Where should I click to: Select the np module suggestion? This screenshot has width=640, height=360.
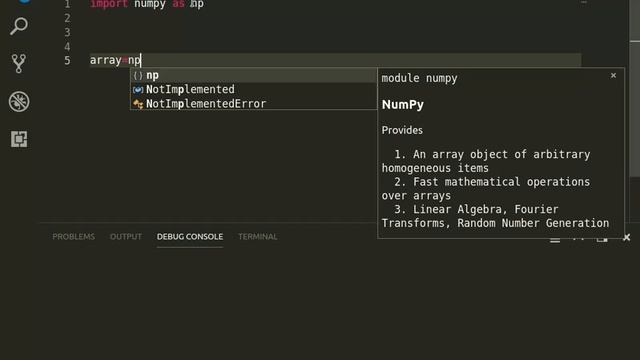pyautogui.click(x=253, y=76)
